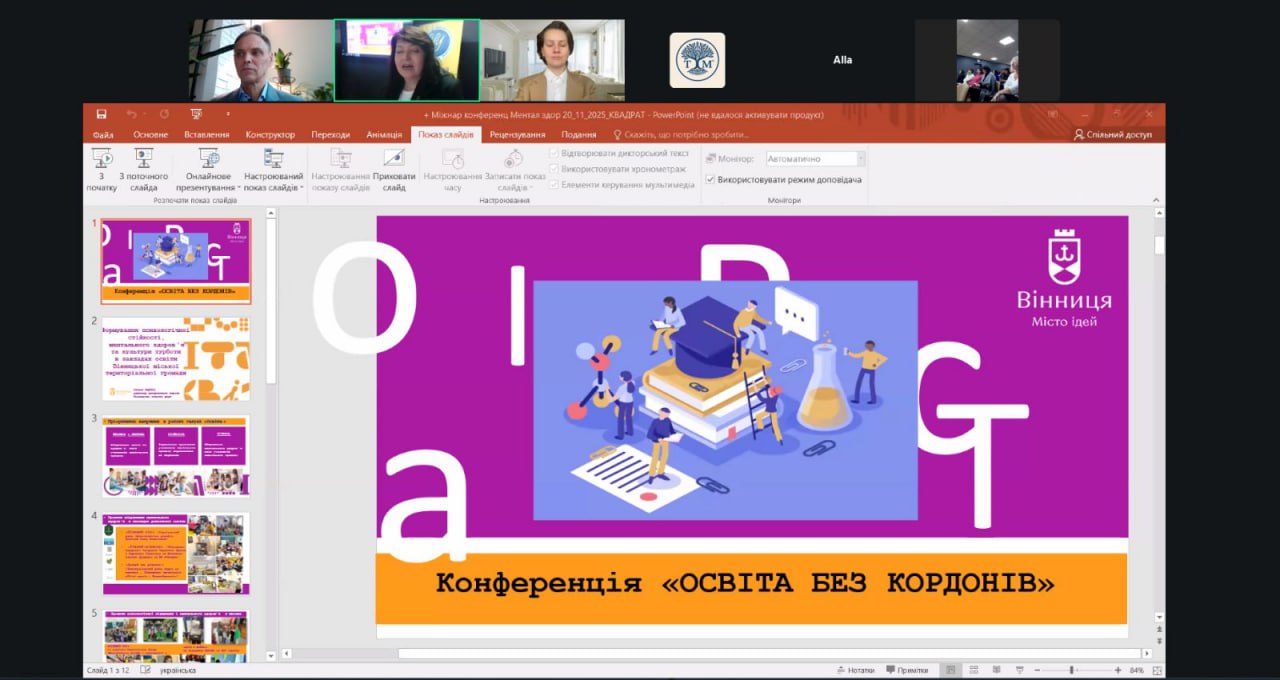
Task: Click the Hide Slide icon
Action: 394,168
